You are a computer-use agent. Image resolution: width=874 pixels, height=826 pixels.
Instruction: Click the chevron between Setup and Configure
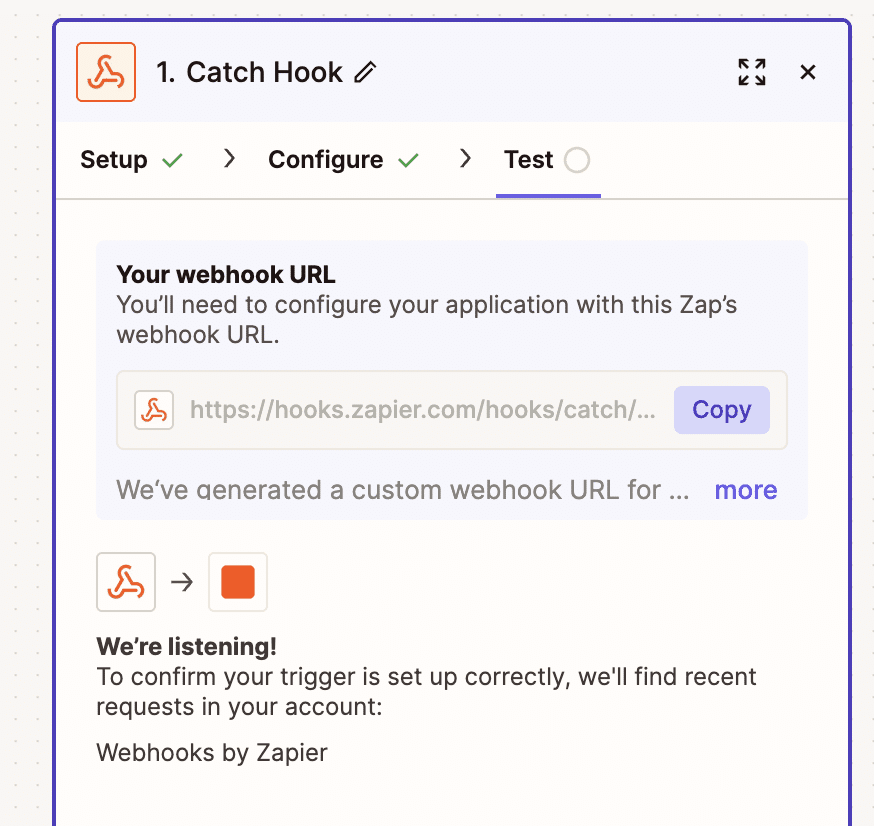tap(229, 159)
